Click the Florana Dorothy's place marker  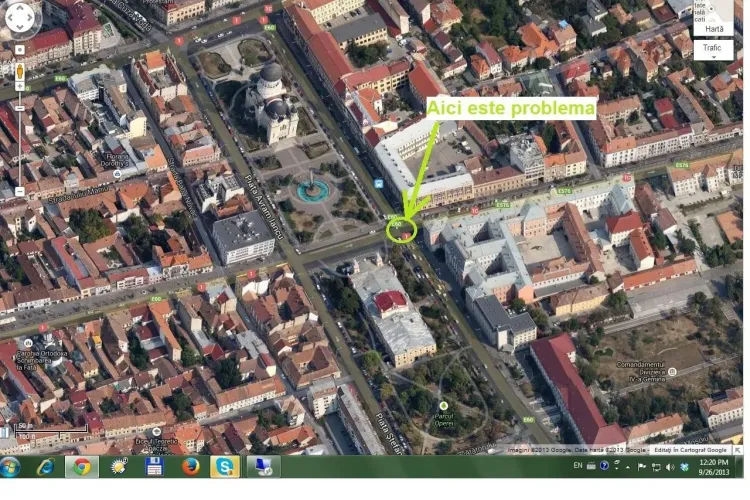point(117,173)
